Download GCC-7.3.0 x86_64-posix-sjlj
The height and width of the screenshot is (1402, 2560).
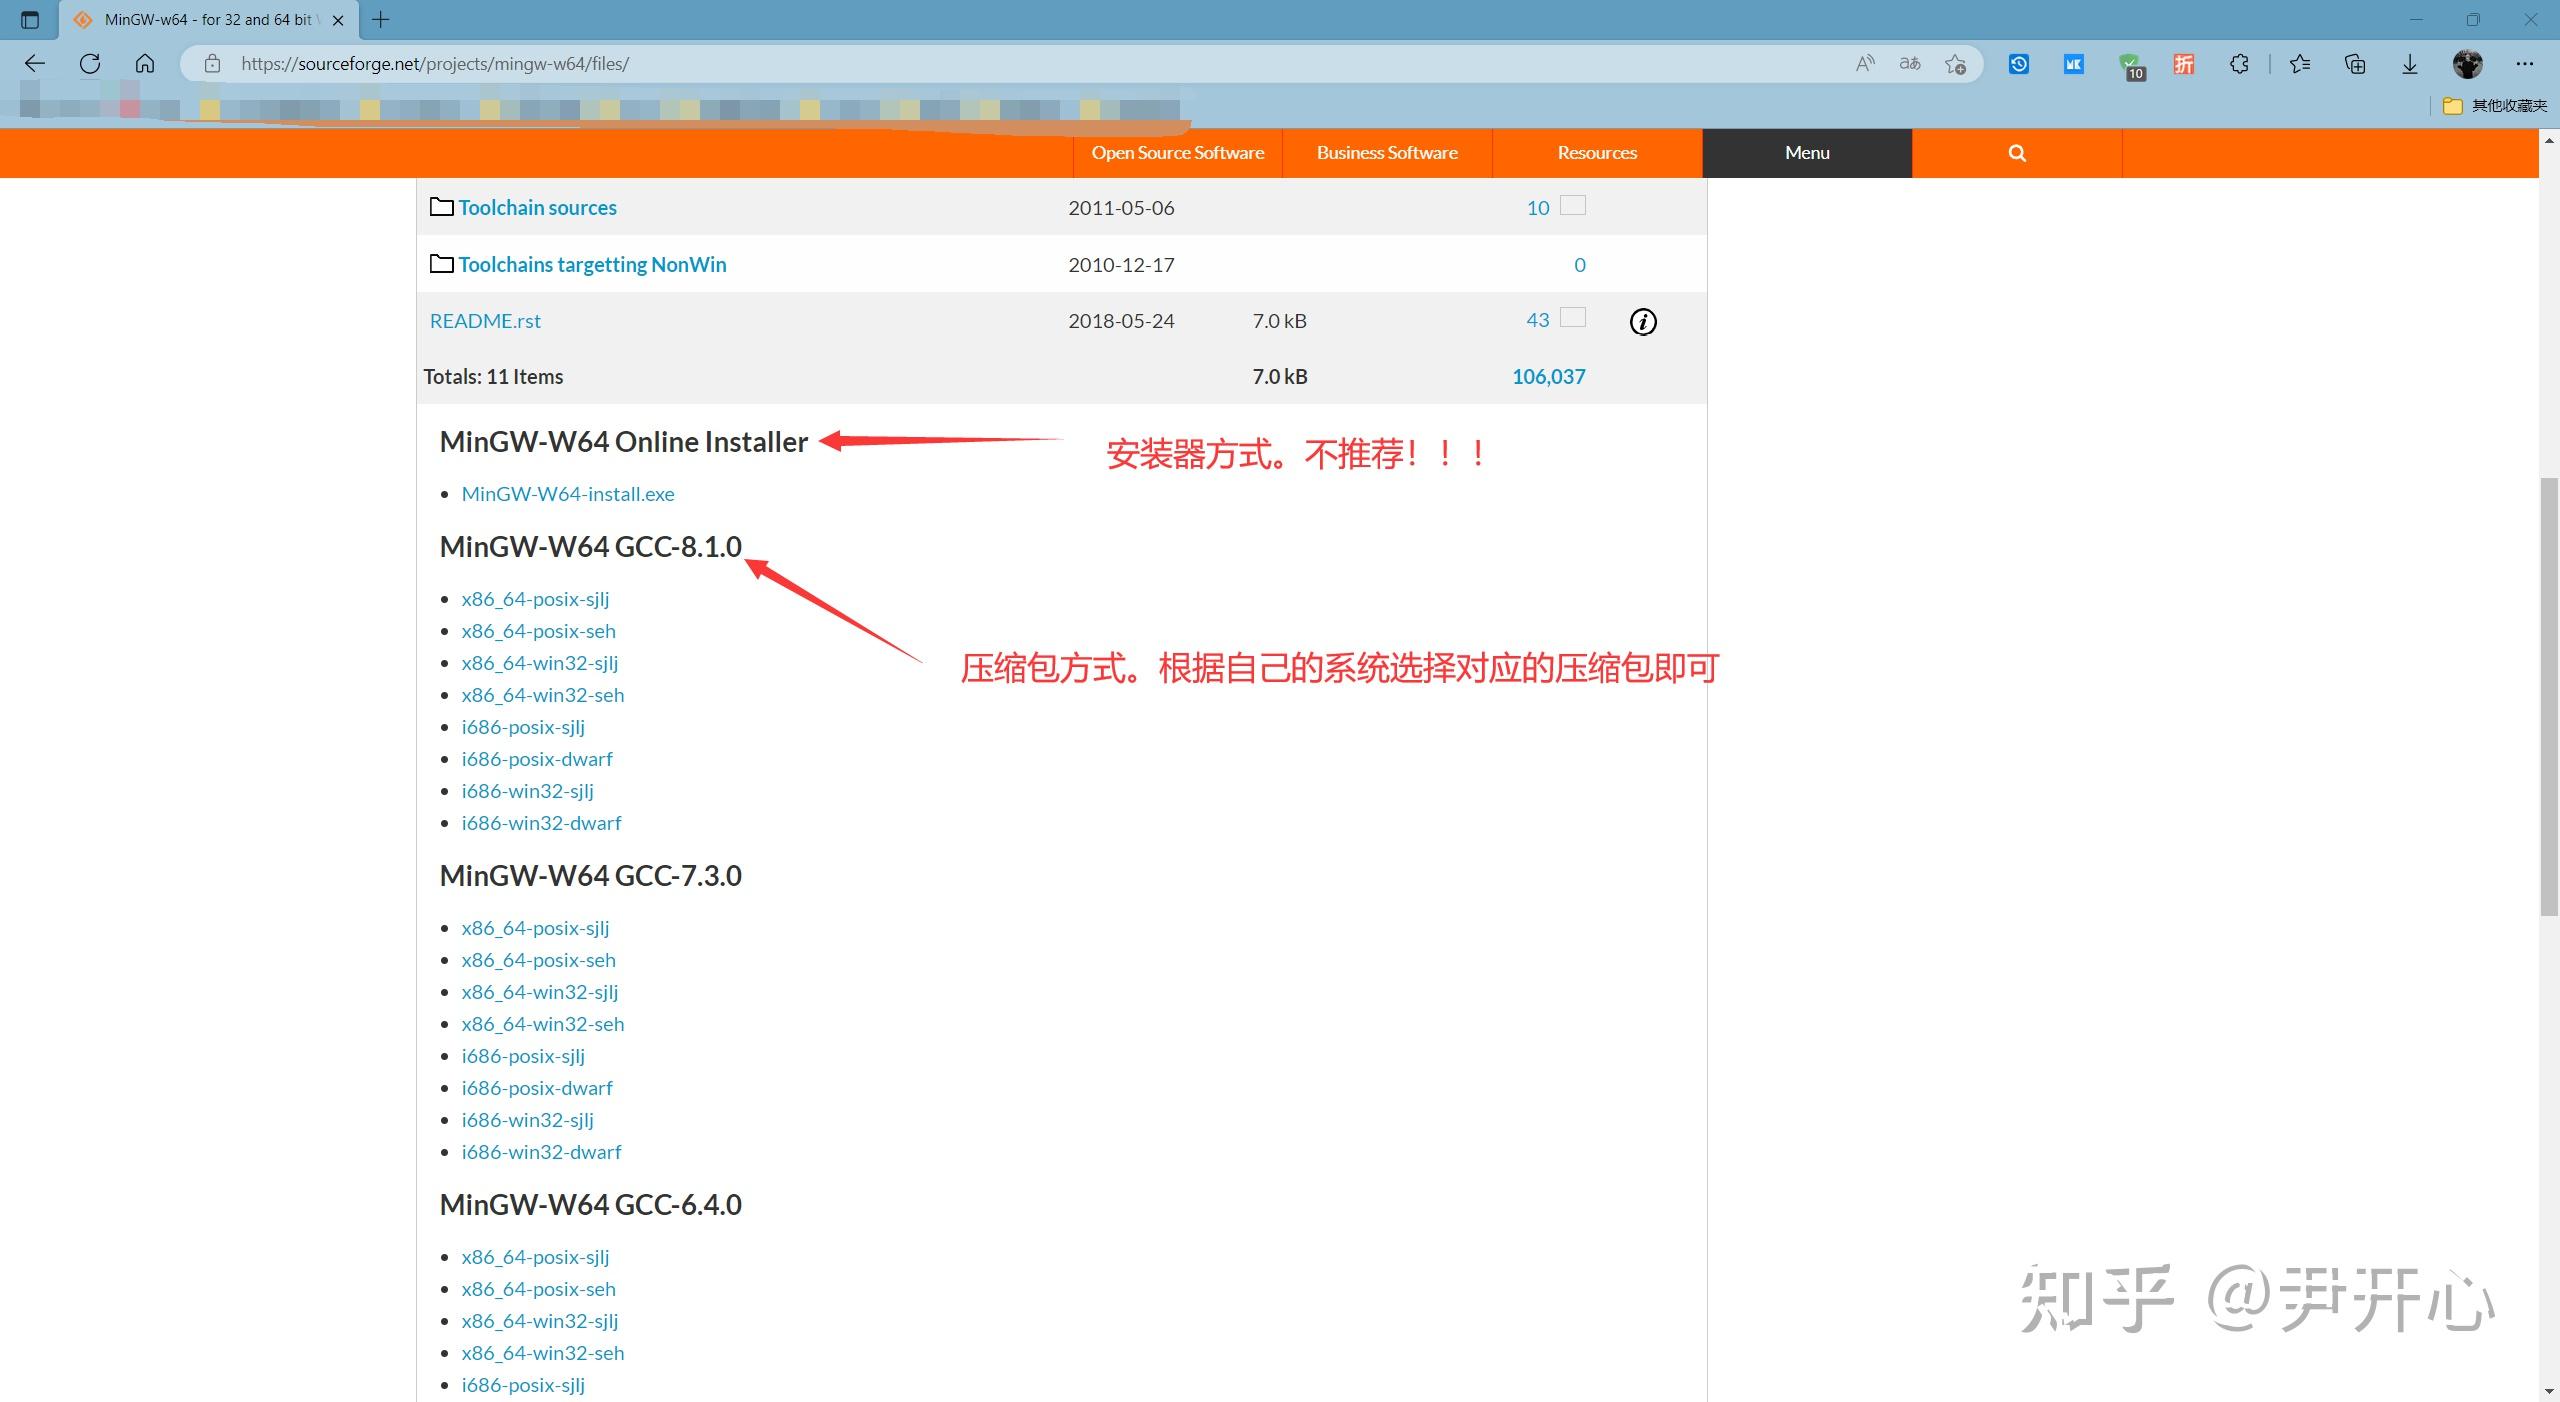535,928
